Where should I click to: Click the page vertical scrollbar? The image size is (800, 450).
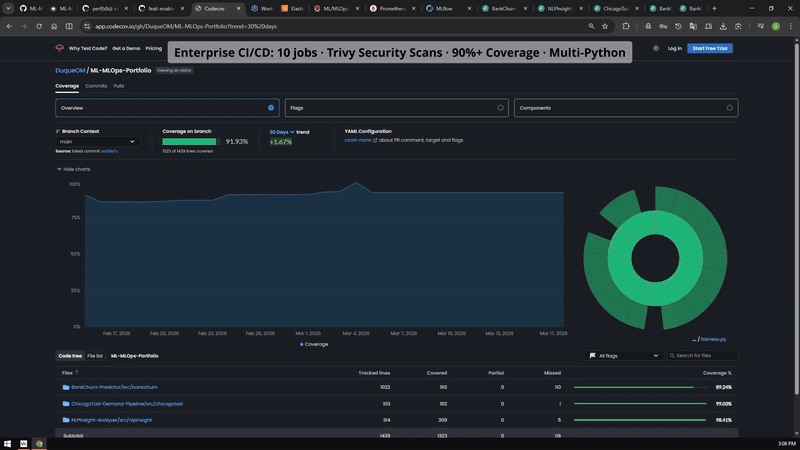796,217
